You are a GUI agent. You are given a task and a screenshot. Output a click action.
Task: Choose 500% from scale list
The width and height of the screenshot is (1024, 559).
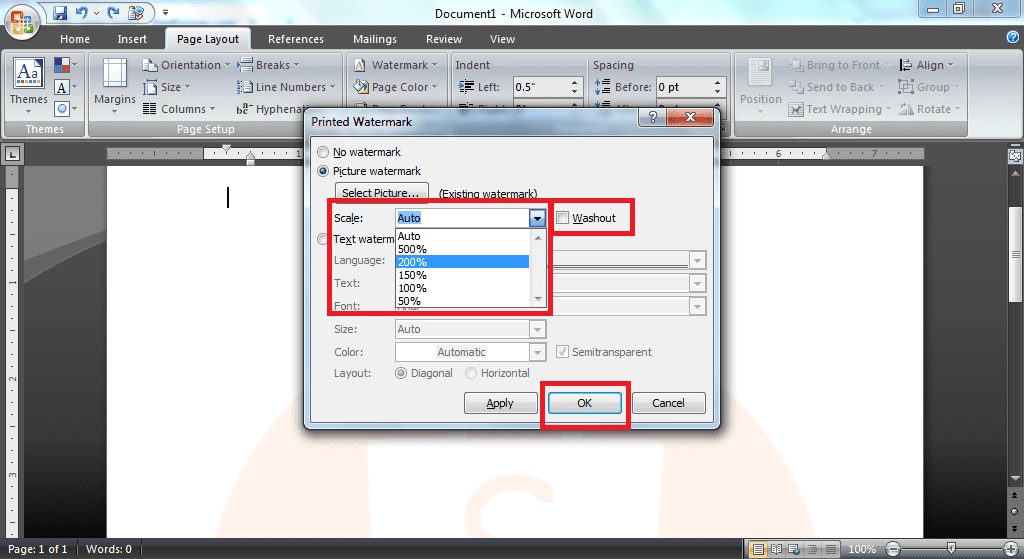(x=462, y=249)
